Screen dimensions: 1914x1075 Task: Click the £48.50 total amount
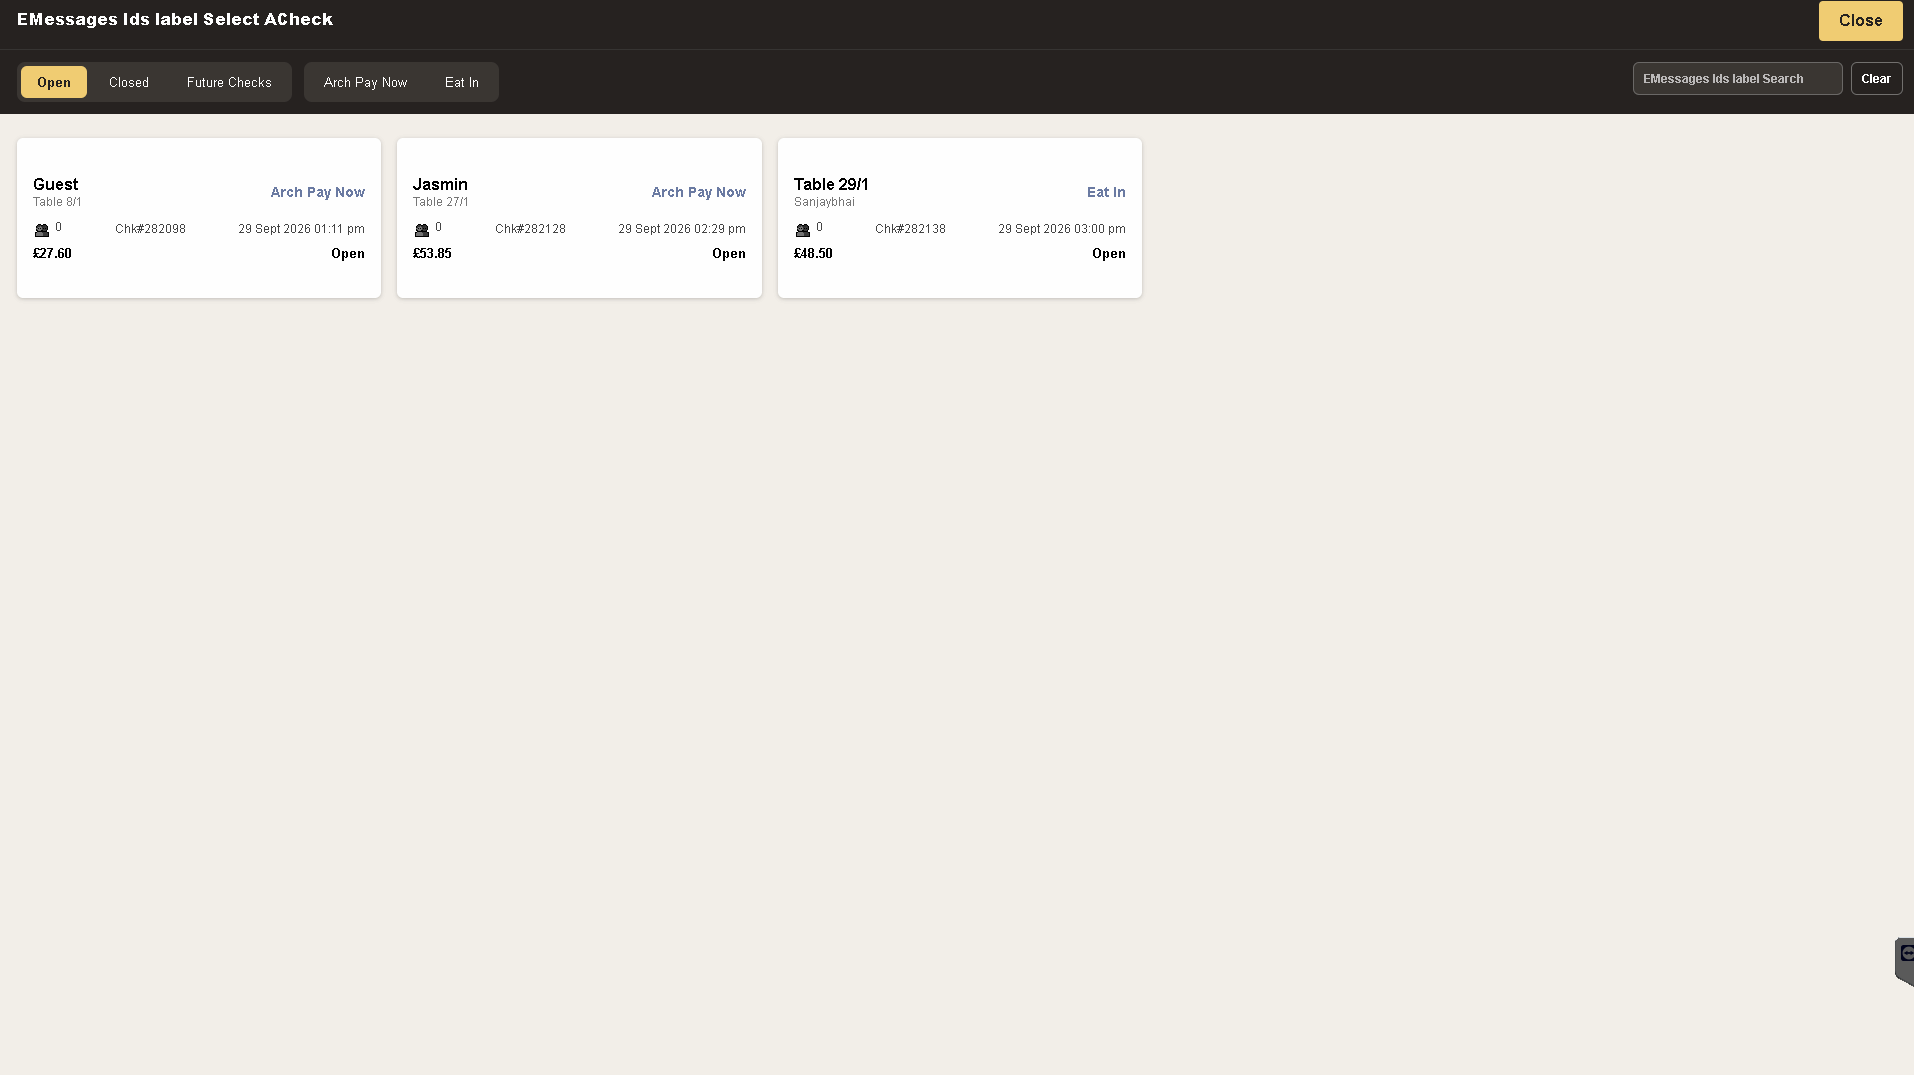813,253
